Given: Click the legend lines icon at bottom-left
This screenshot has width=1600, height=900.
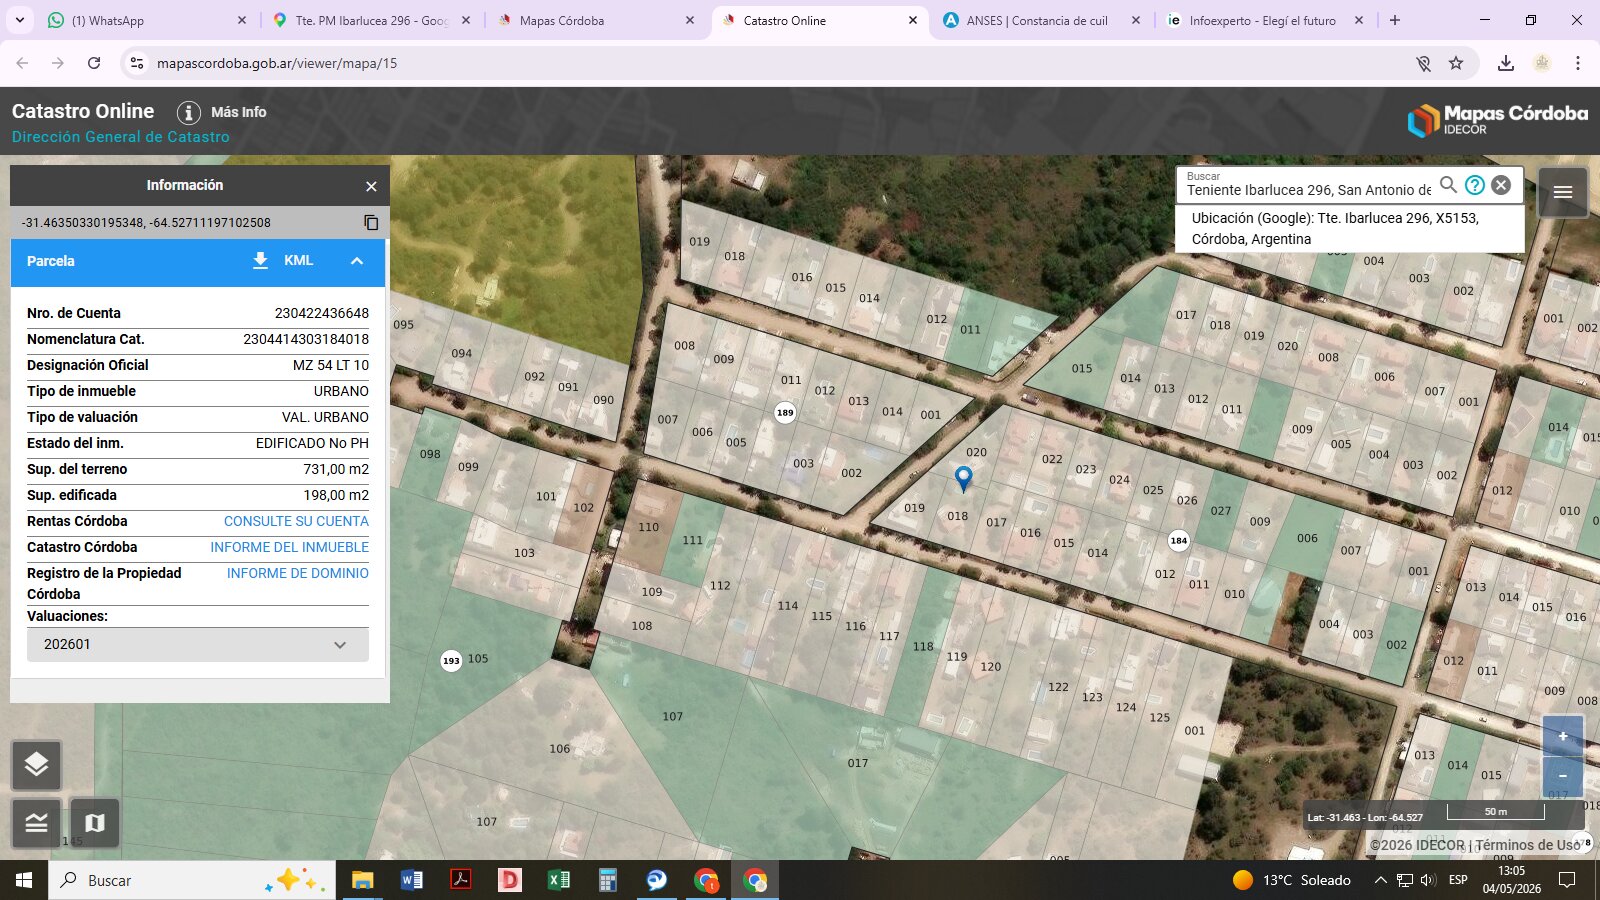Looking at the screenshot, I should (x=37, y=823).
